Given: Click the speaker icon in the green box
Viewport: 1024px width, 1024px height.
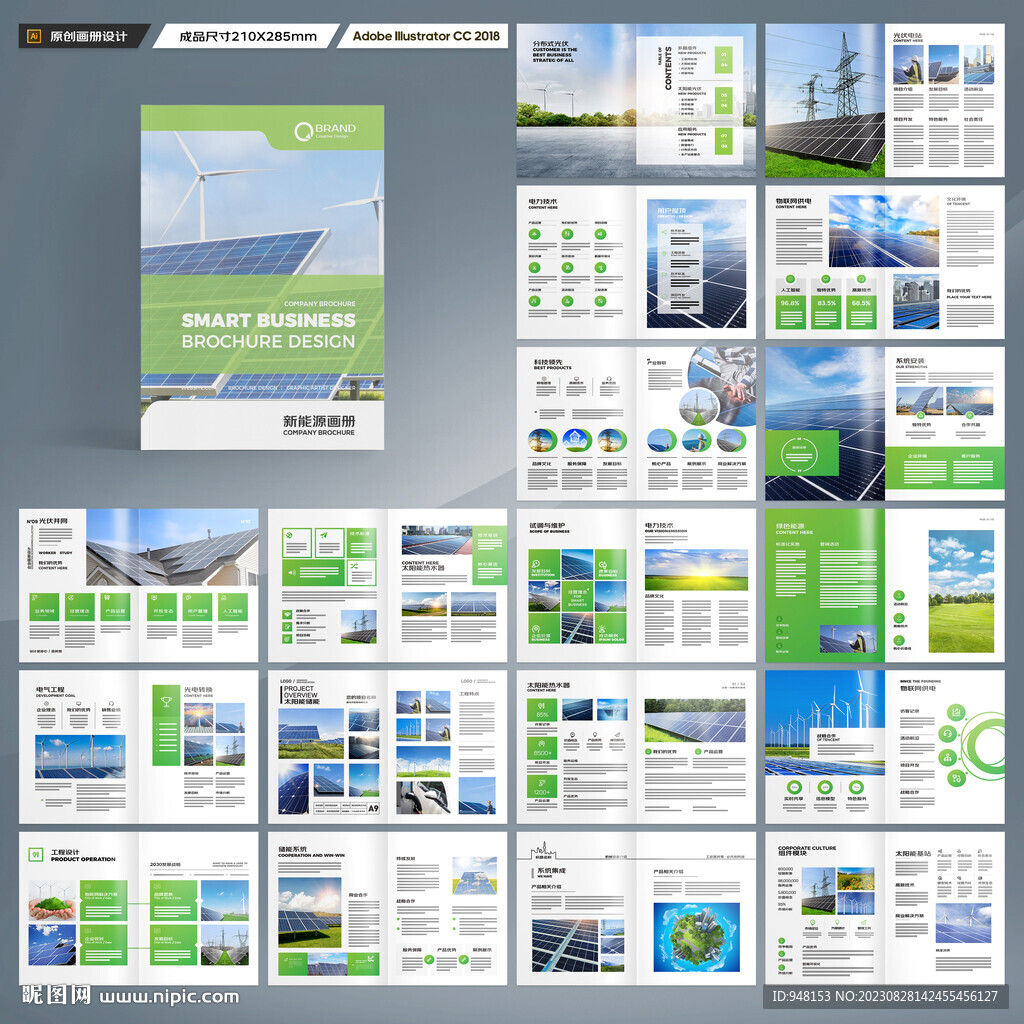Looking at the screenshot, I should point(292,573).
